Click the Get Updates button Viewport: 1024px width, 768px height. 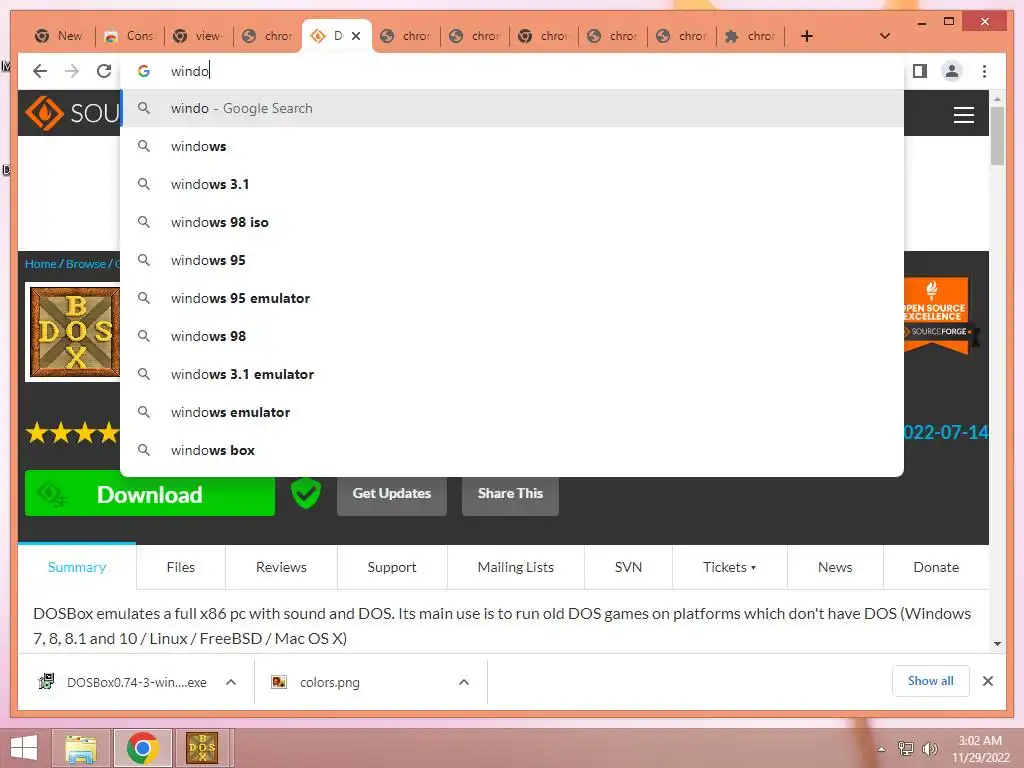tap(392, 494)
